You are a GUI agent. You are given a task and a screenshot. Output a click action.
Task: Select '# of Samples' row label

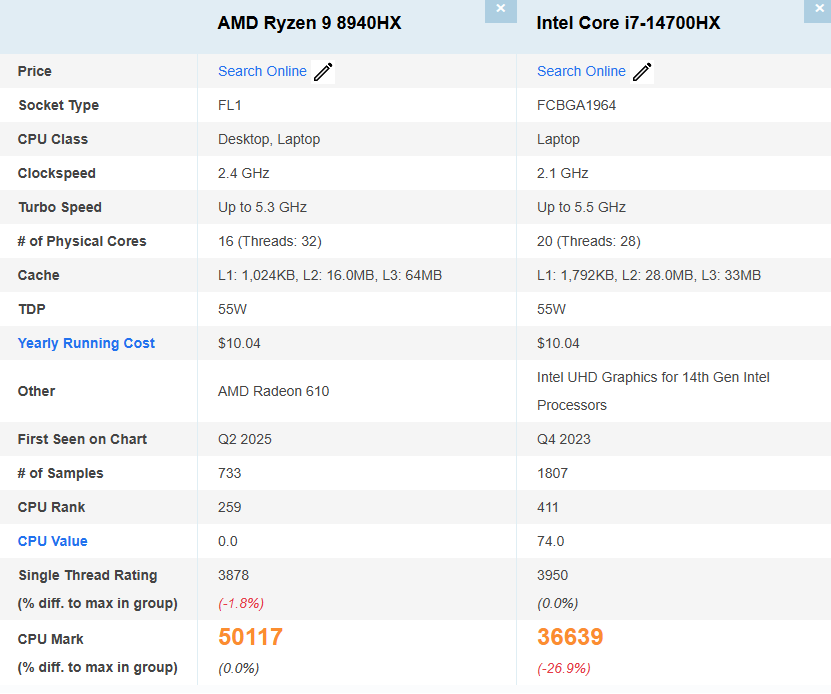(x=60, y=473)
